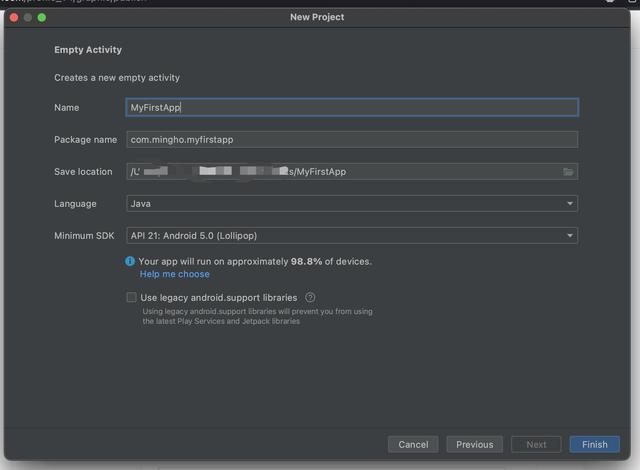This screenshot has height=470, width=640.
Task: Click the Cancel button
Action: (x=413, y=444)
